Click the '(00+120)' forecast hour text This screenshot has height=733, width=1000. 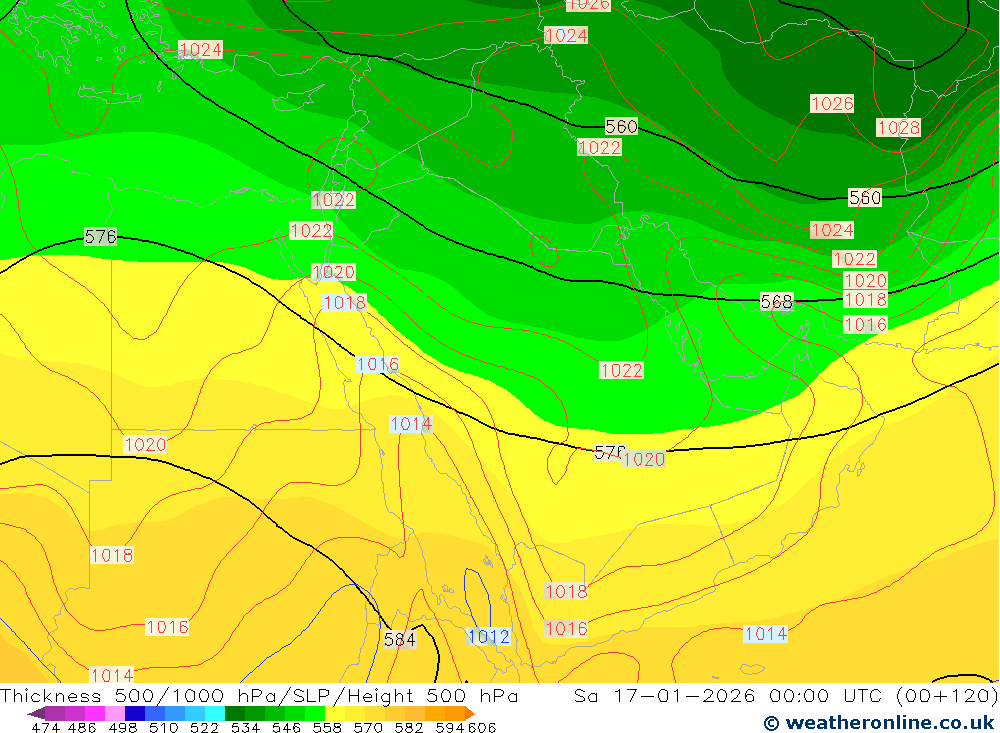pyautogui.click(x=946, y=695)
